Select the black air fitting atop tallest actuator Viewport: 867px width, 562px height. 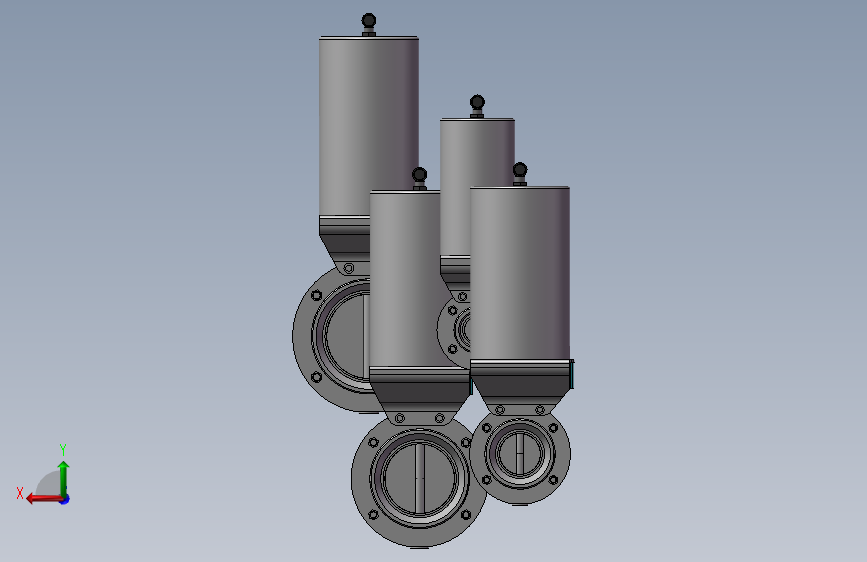369,25
